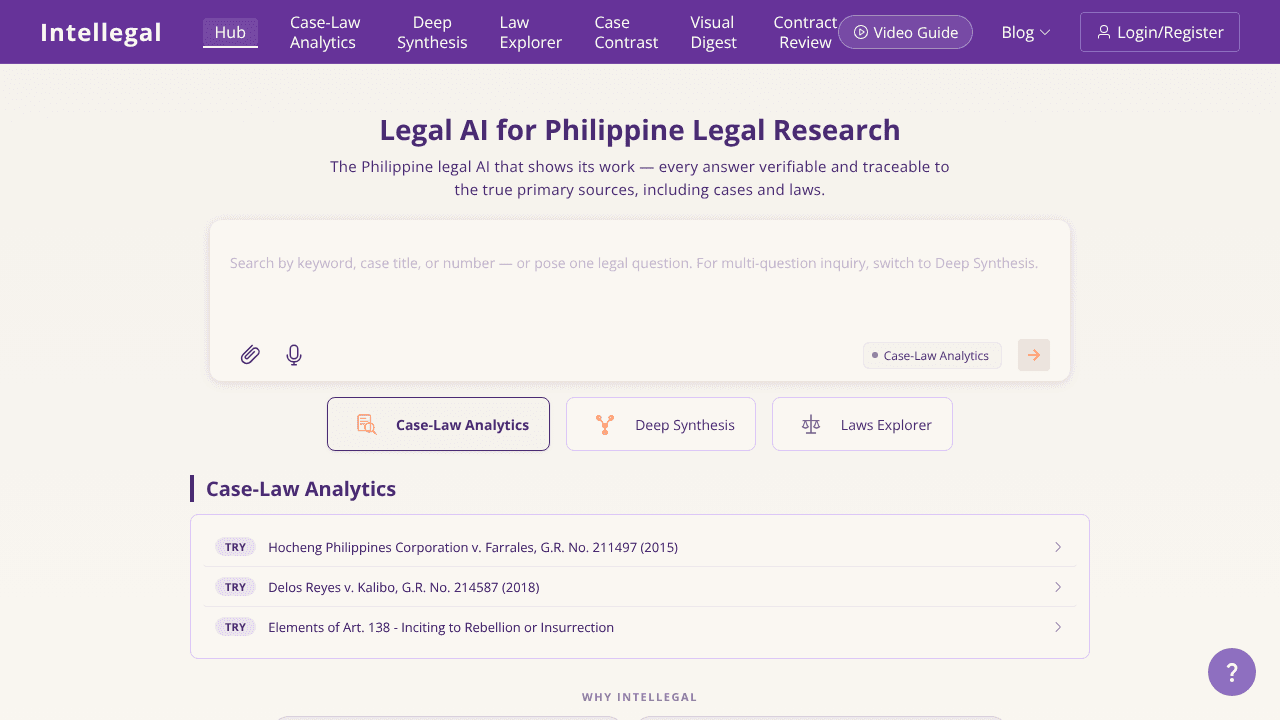Click TRY badge beside Delos Reyes case
Image resolution: width=1280 pixels, height=720 pixels.
(x=235, y=587)
